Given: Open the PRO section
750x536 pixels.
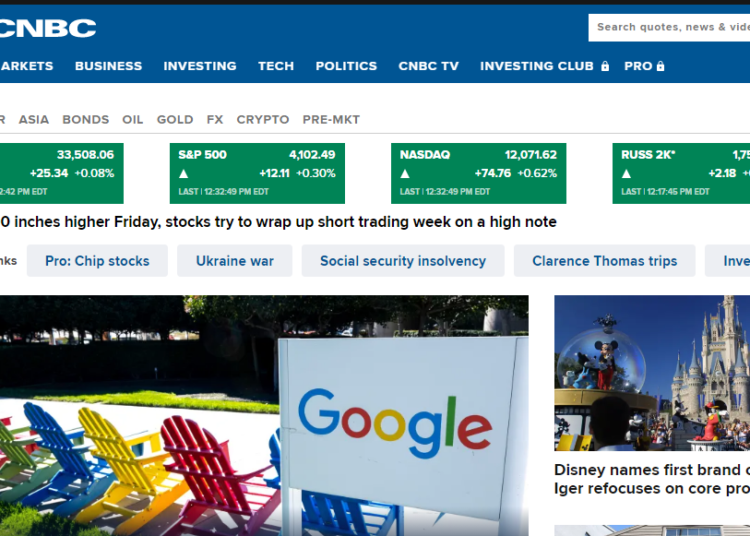Looking at the screenshot, I should click(638, 66).
